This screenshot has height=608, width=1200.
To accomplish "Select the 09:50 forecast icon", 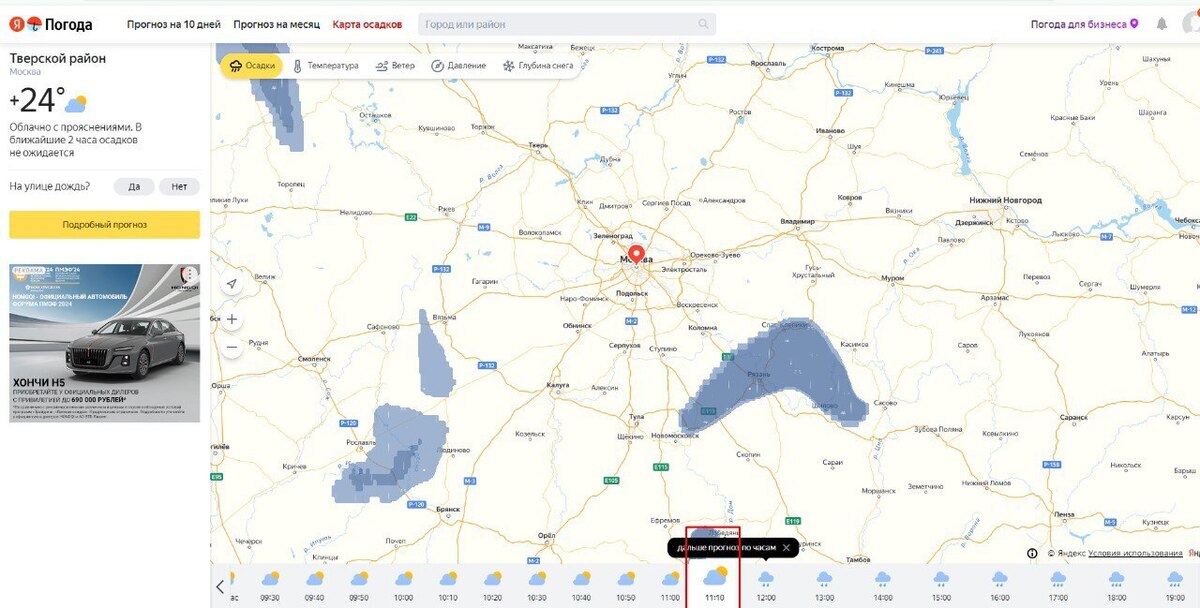I will 359,579.
